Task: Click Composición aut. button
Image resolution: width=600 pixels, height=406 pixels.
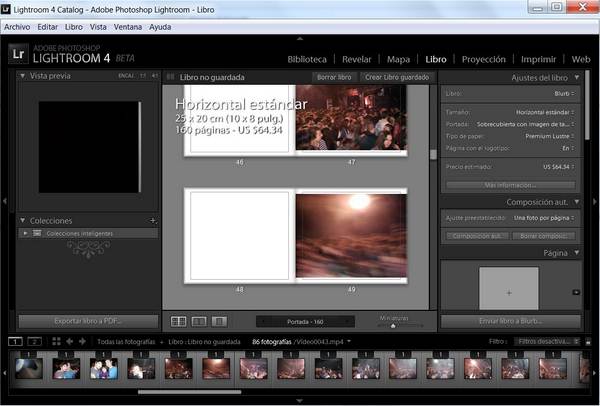Action: (477, 236)
